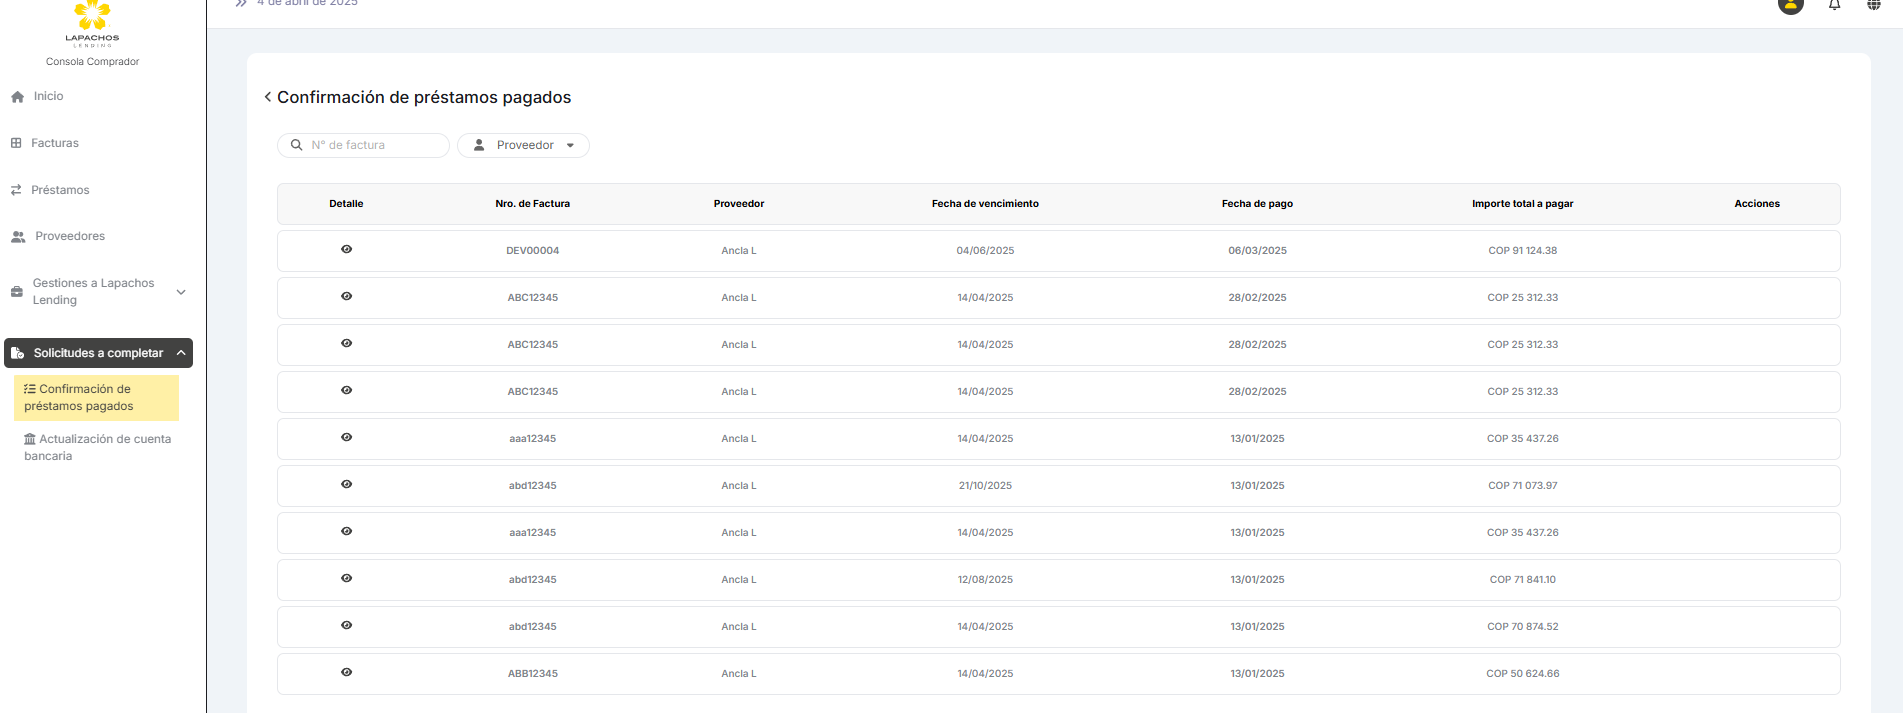The image size is (1903, 713).
Task: Open the notifications bell icon
Action: tap(1834, 5)
